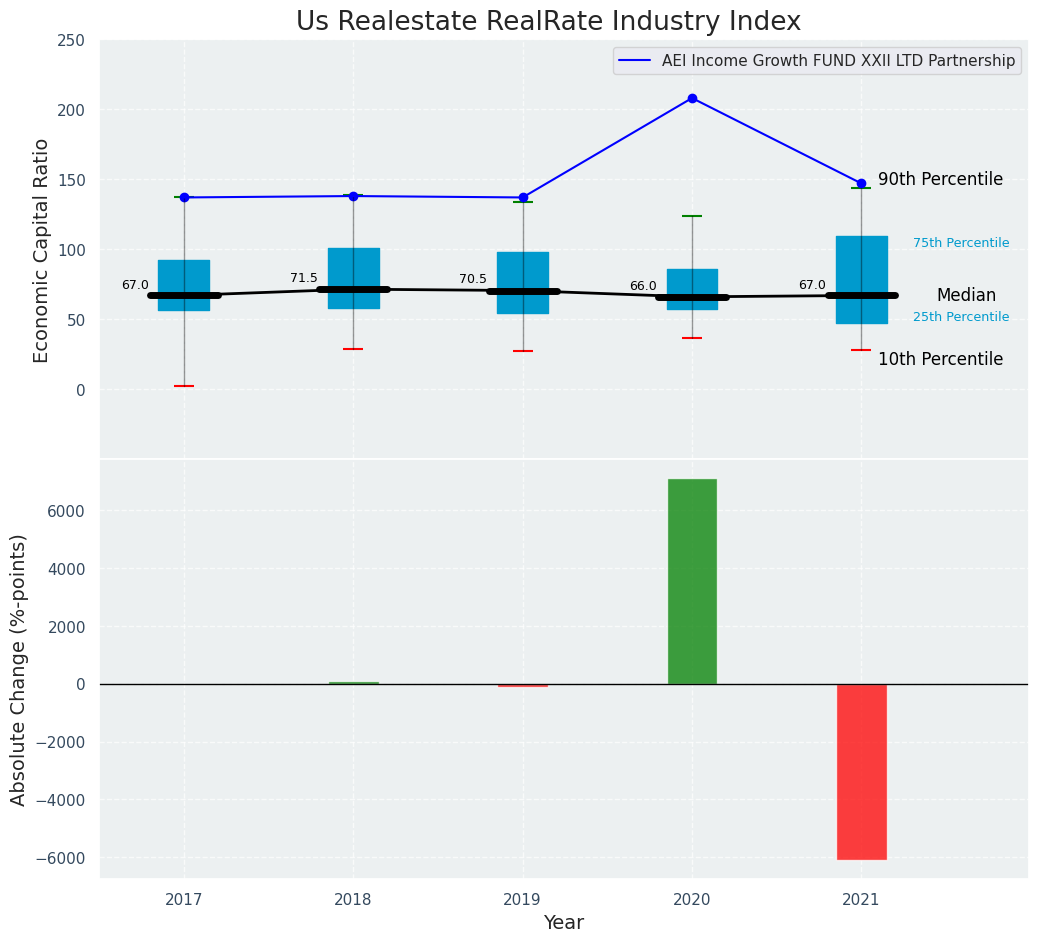Image resolution: width=1039 pixels, height=942 pixels.
Task: Select the blue 2017 line marker
Action: (184, 197)
